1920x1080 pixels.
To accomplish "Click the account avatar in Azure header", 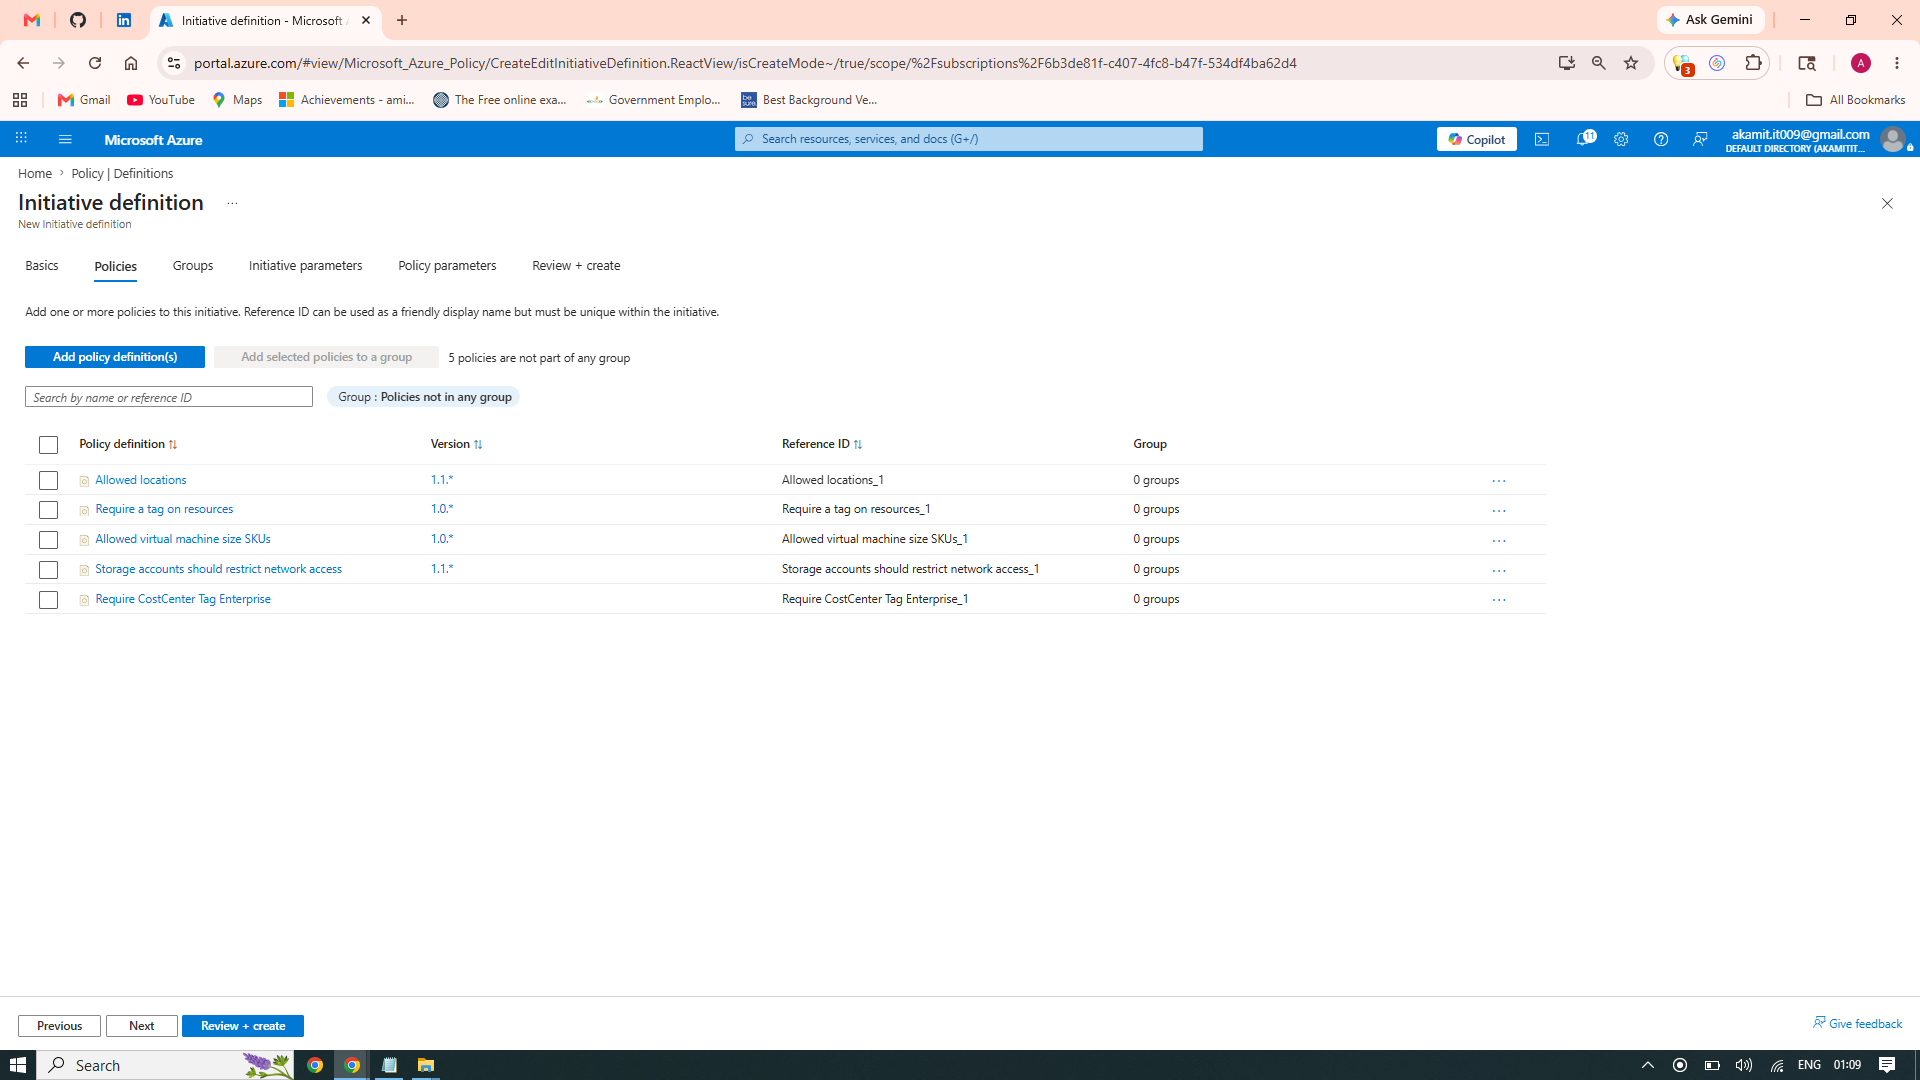I will pyautogui.click(x=1892, y=139).
